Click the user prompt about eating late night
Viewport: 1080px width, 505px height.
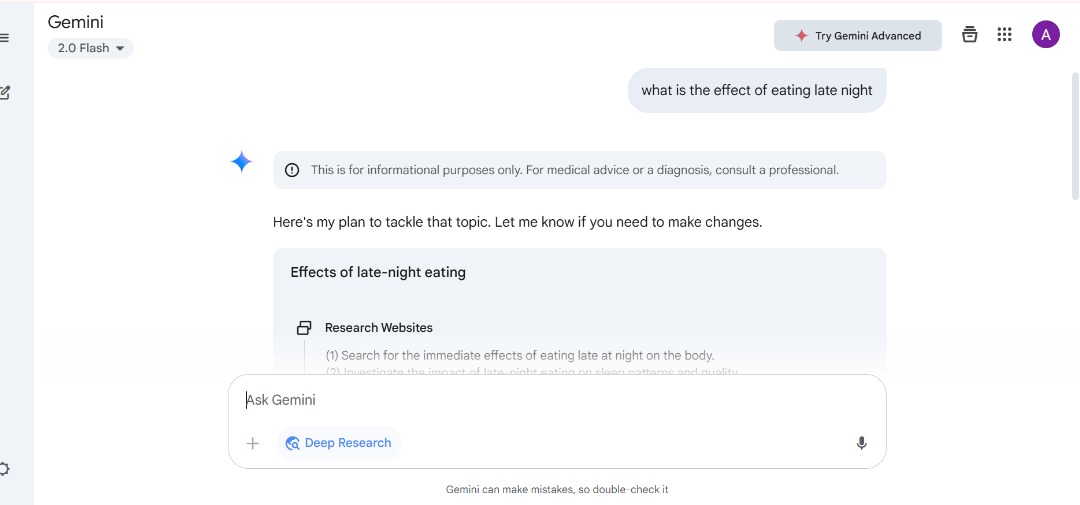click(x=757, y=90)
